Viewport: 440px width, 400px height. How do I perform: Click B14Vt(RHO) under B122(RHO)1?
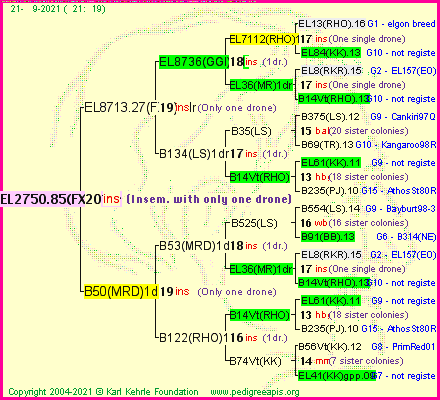click(260, 315)
